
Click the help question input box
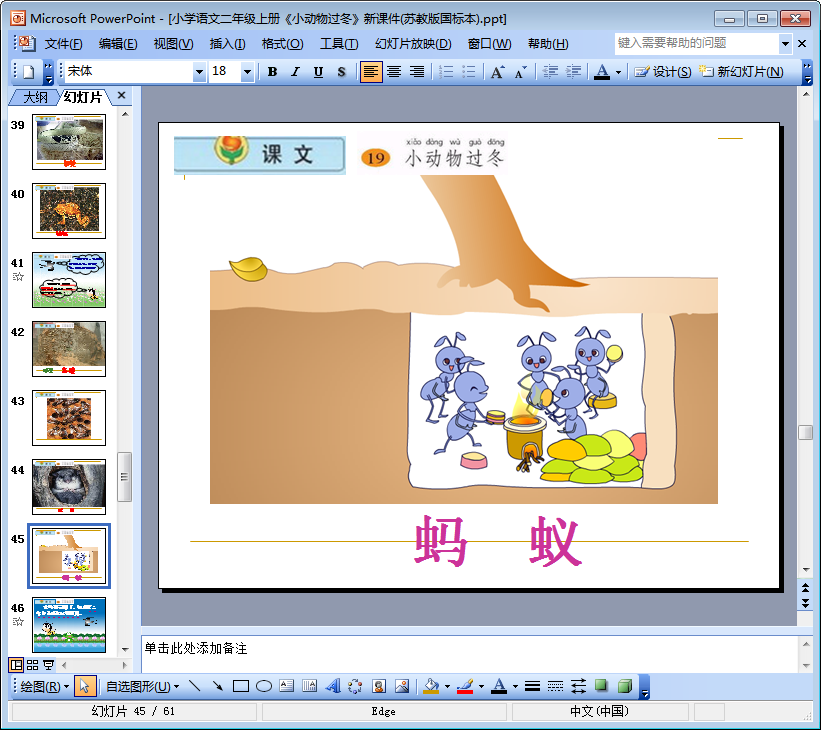coord(696,43)
